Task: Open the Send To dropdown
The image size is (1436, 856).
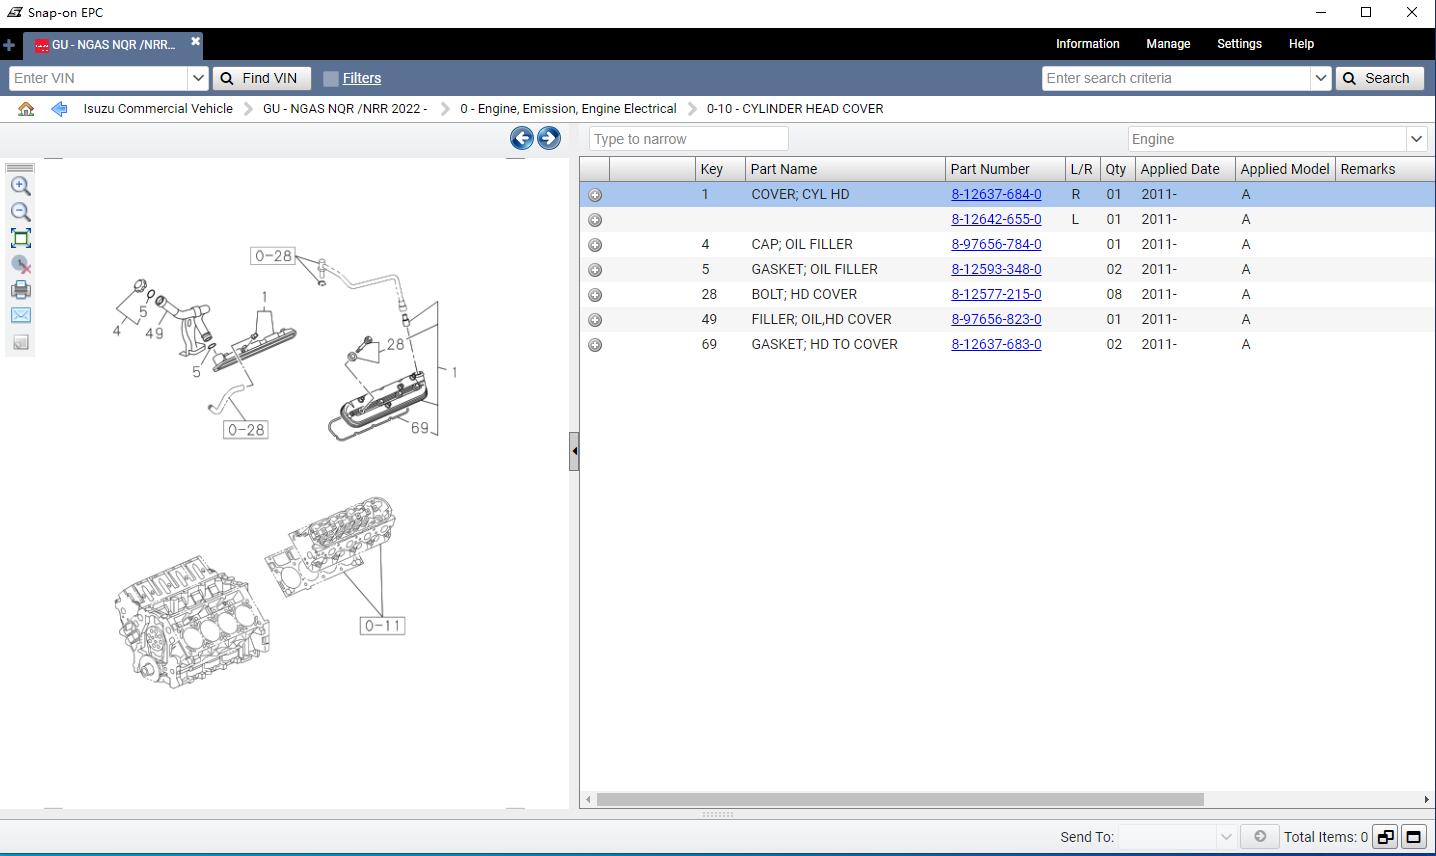Action: tap(1226, 836)
